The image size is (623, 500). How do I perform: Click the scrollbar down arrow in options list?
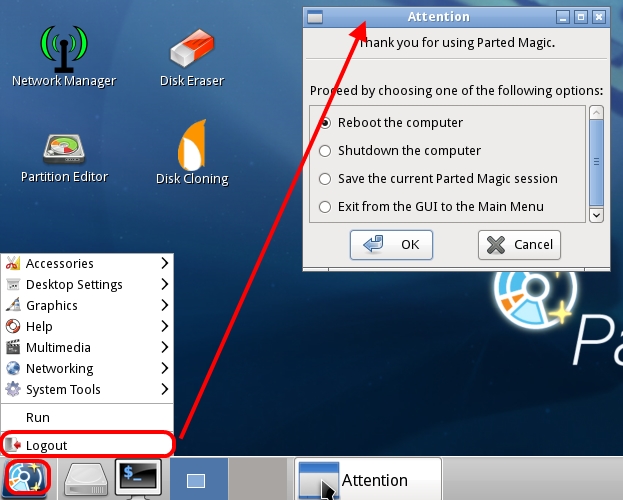(x=596, y=215)
